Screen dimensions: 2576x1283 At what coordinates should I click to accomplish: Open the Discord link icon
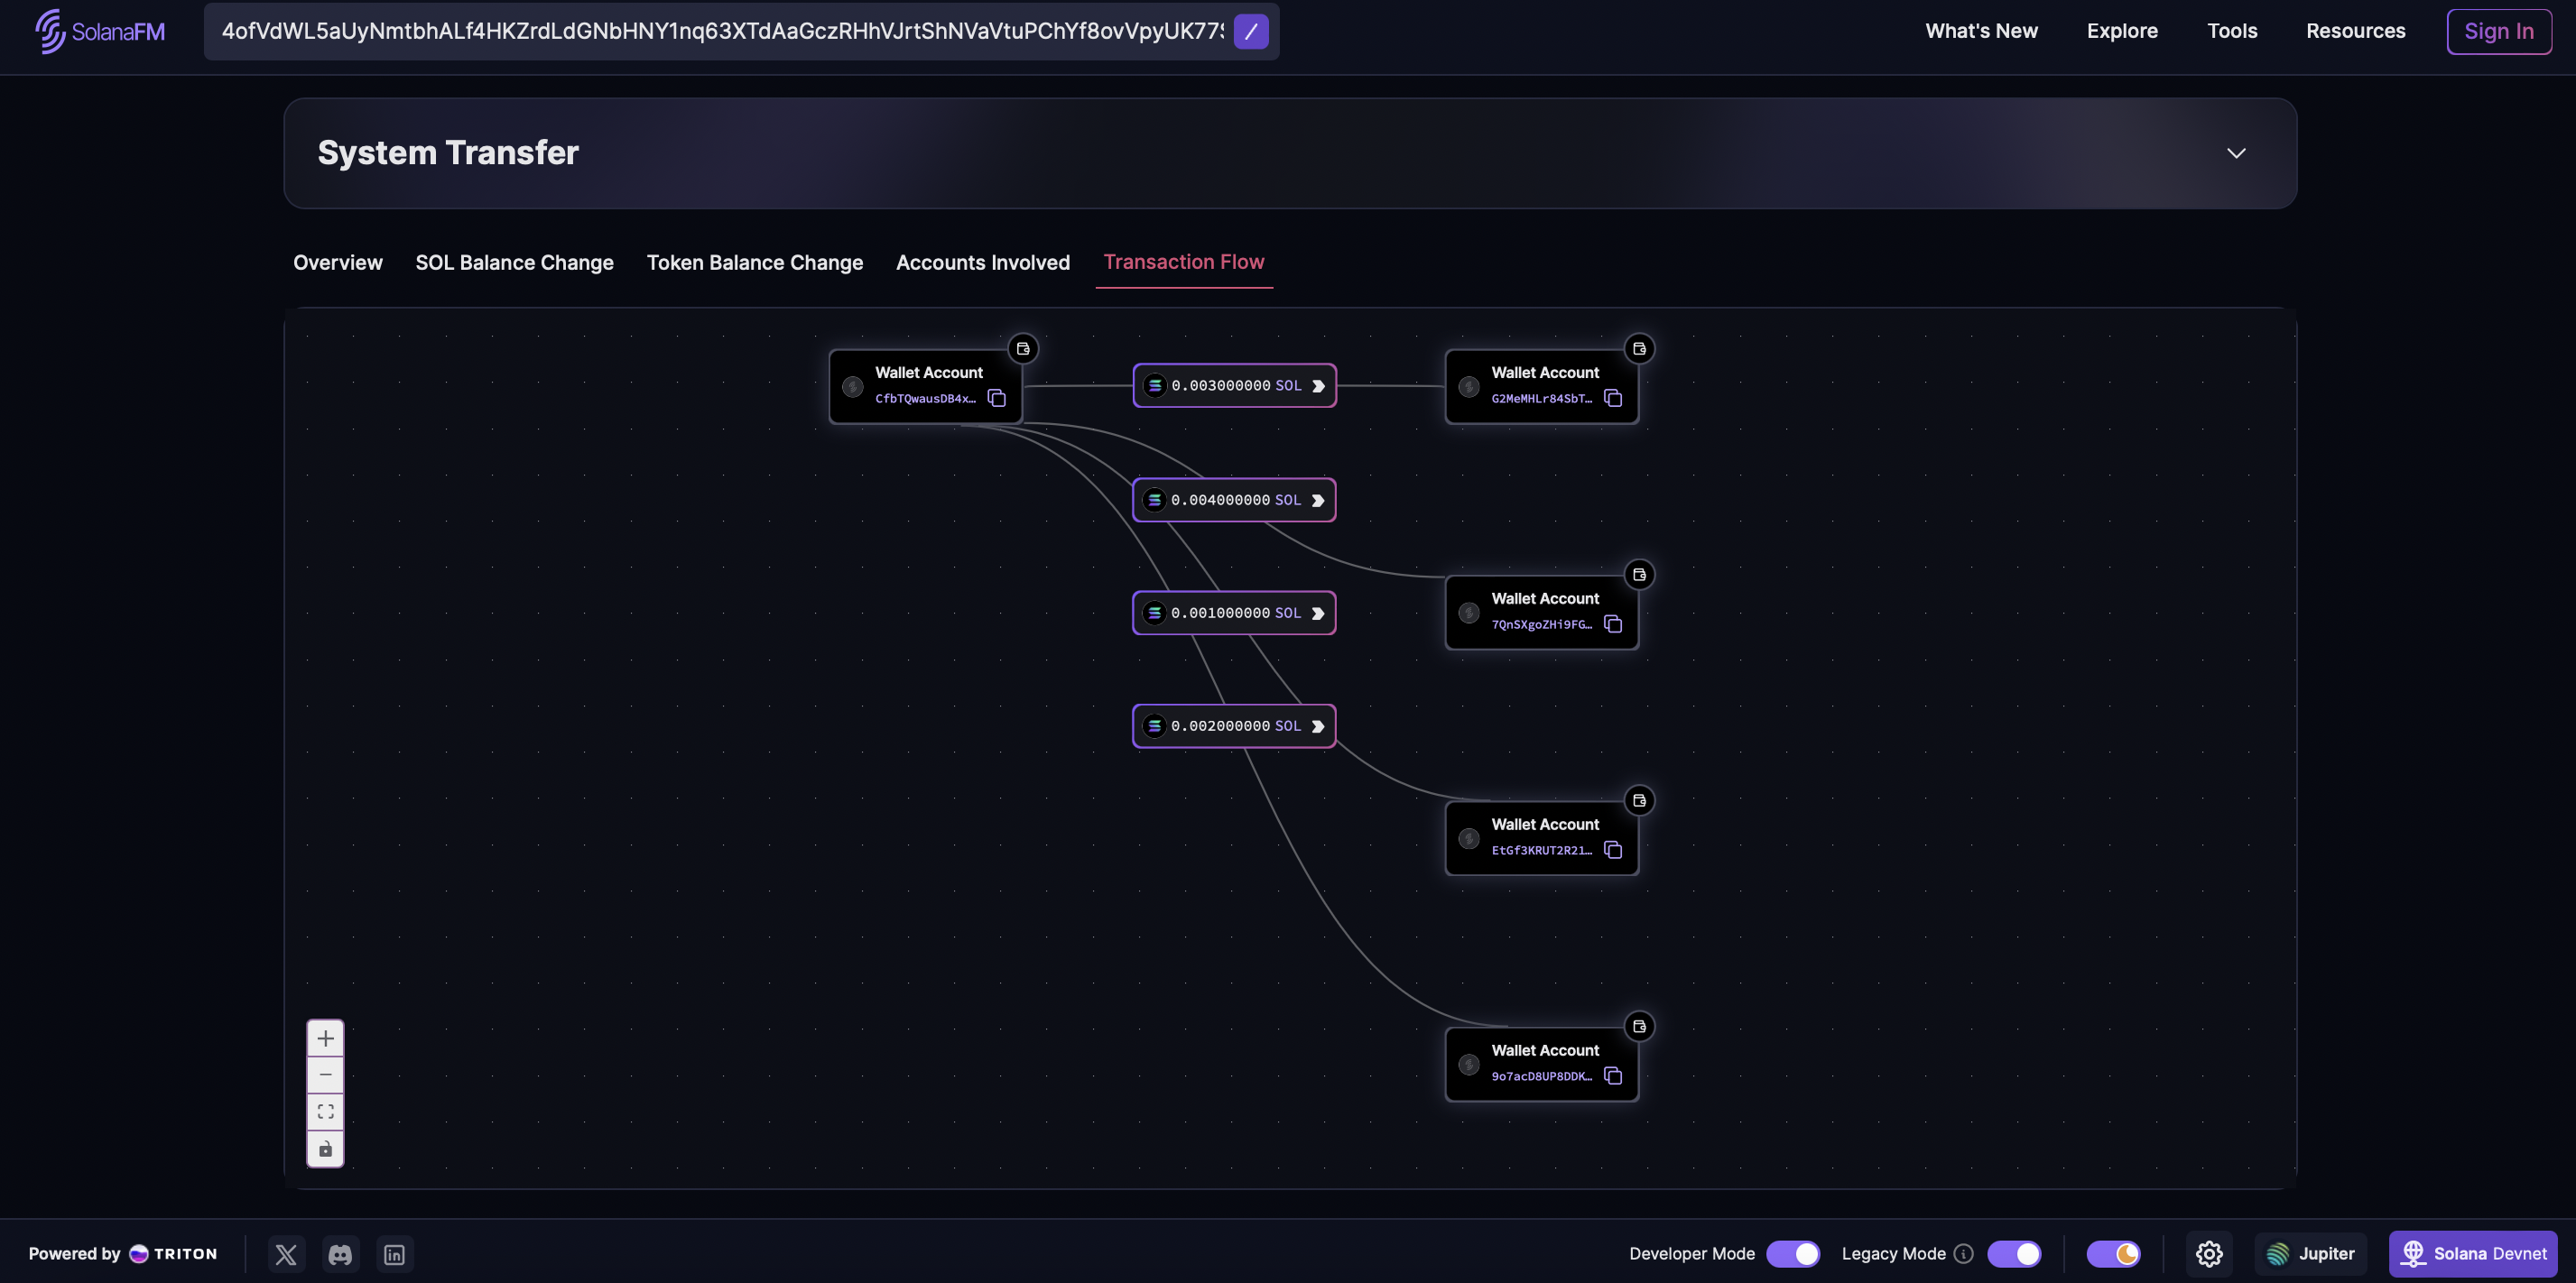click(x=340, y=1254)
